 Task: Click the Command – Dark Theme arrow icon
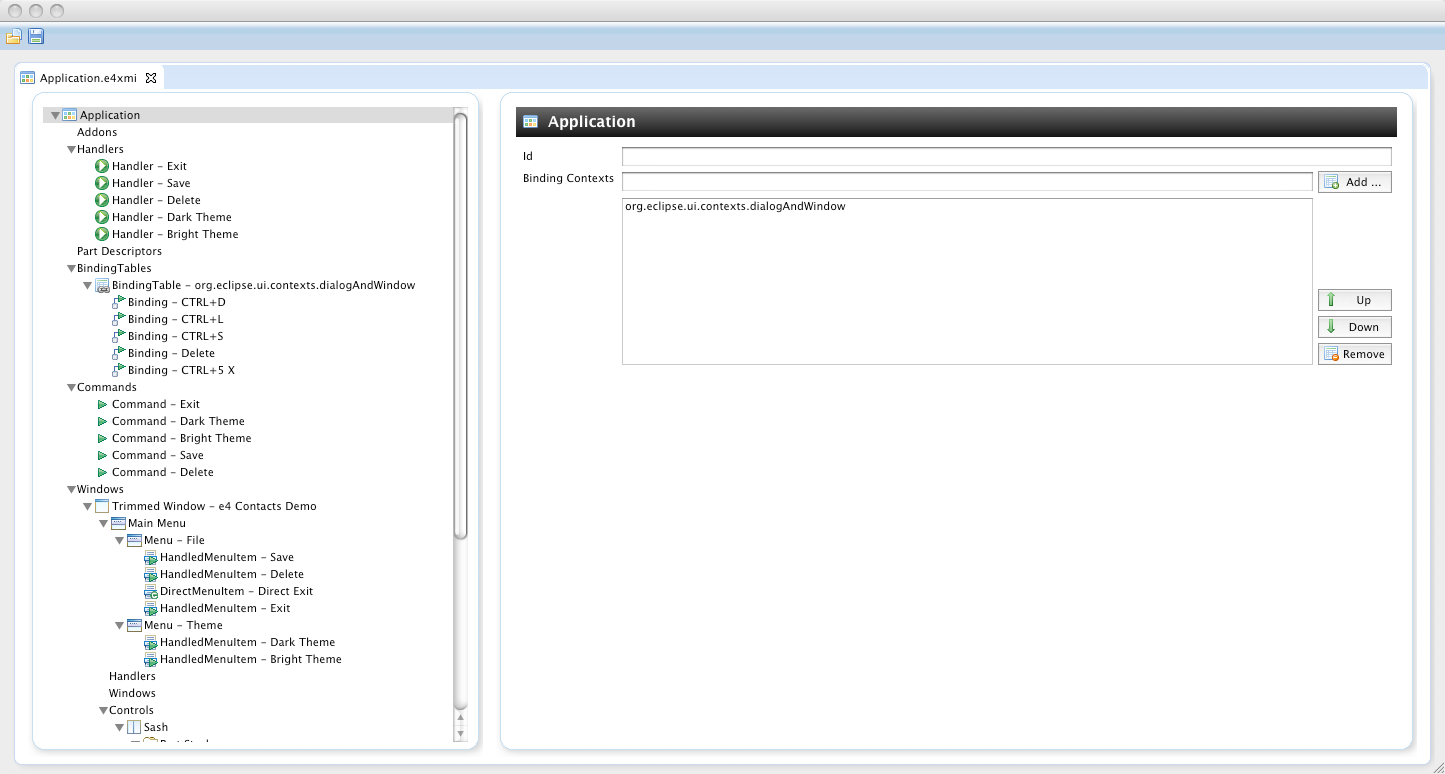click(x=102, y=421)
